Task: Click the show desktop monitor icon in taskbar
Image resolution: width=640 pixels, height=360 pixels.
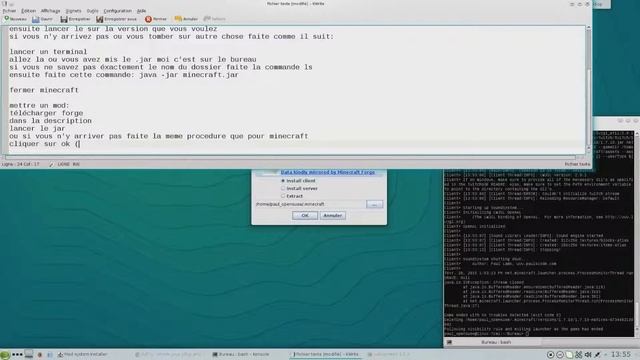Action: point(29,354)
